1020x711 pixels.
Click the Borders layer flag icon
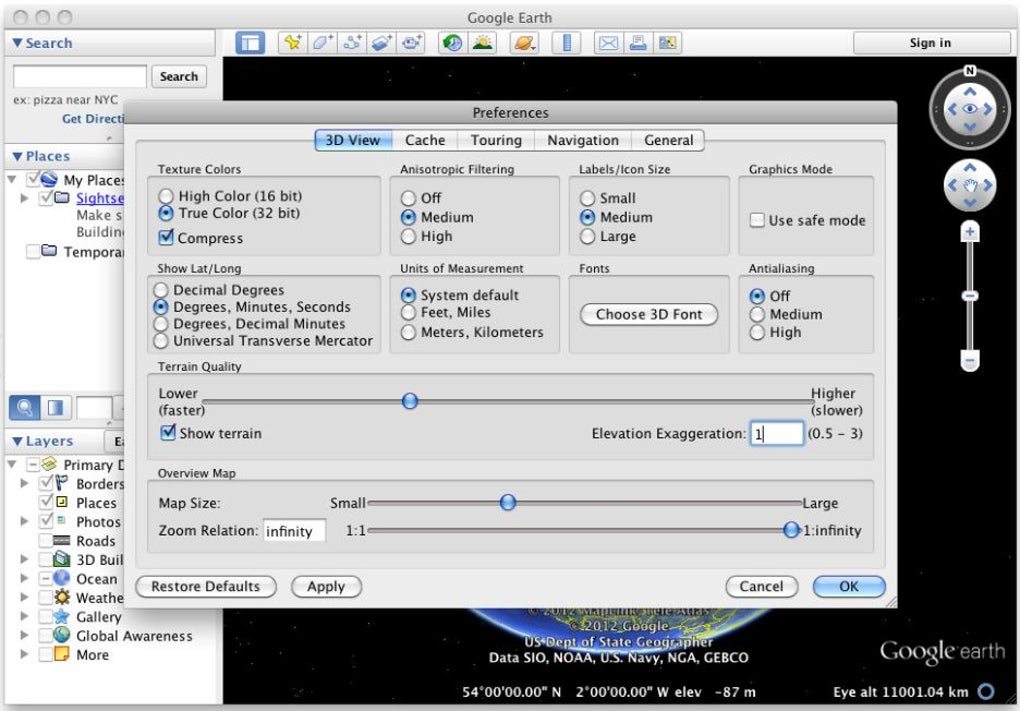click(62, 483)
